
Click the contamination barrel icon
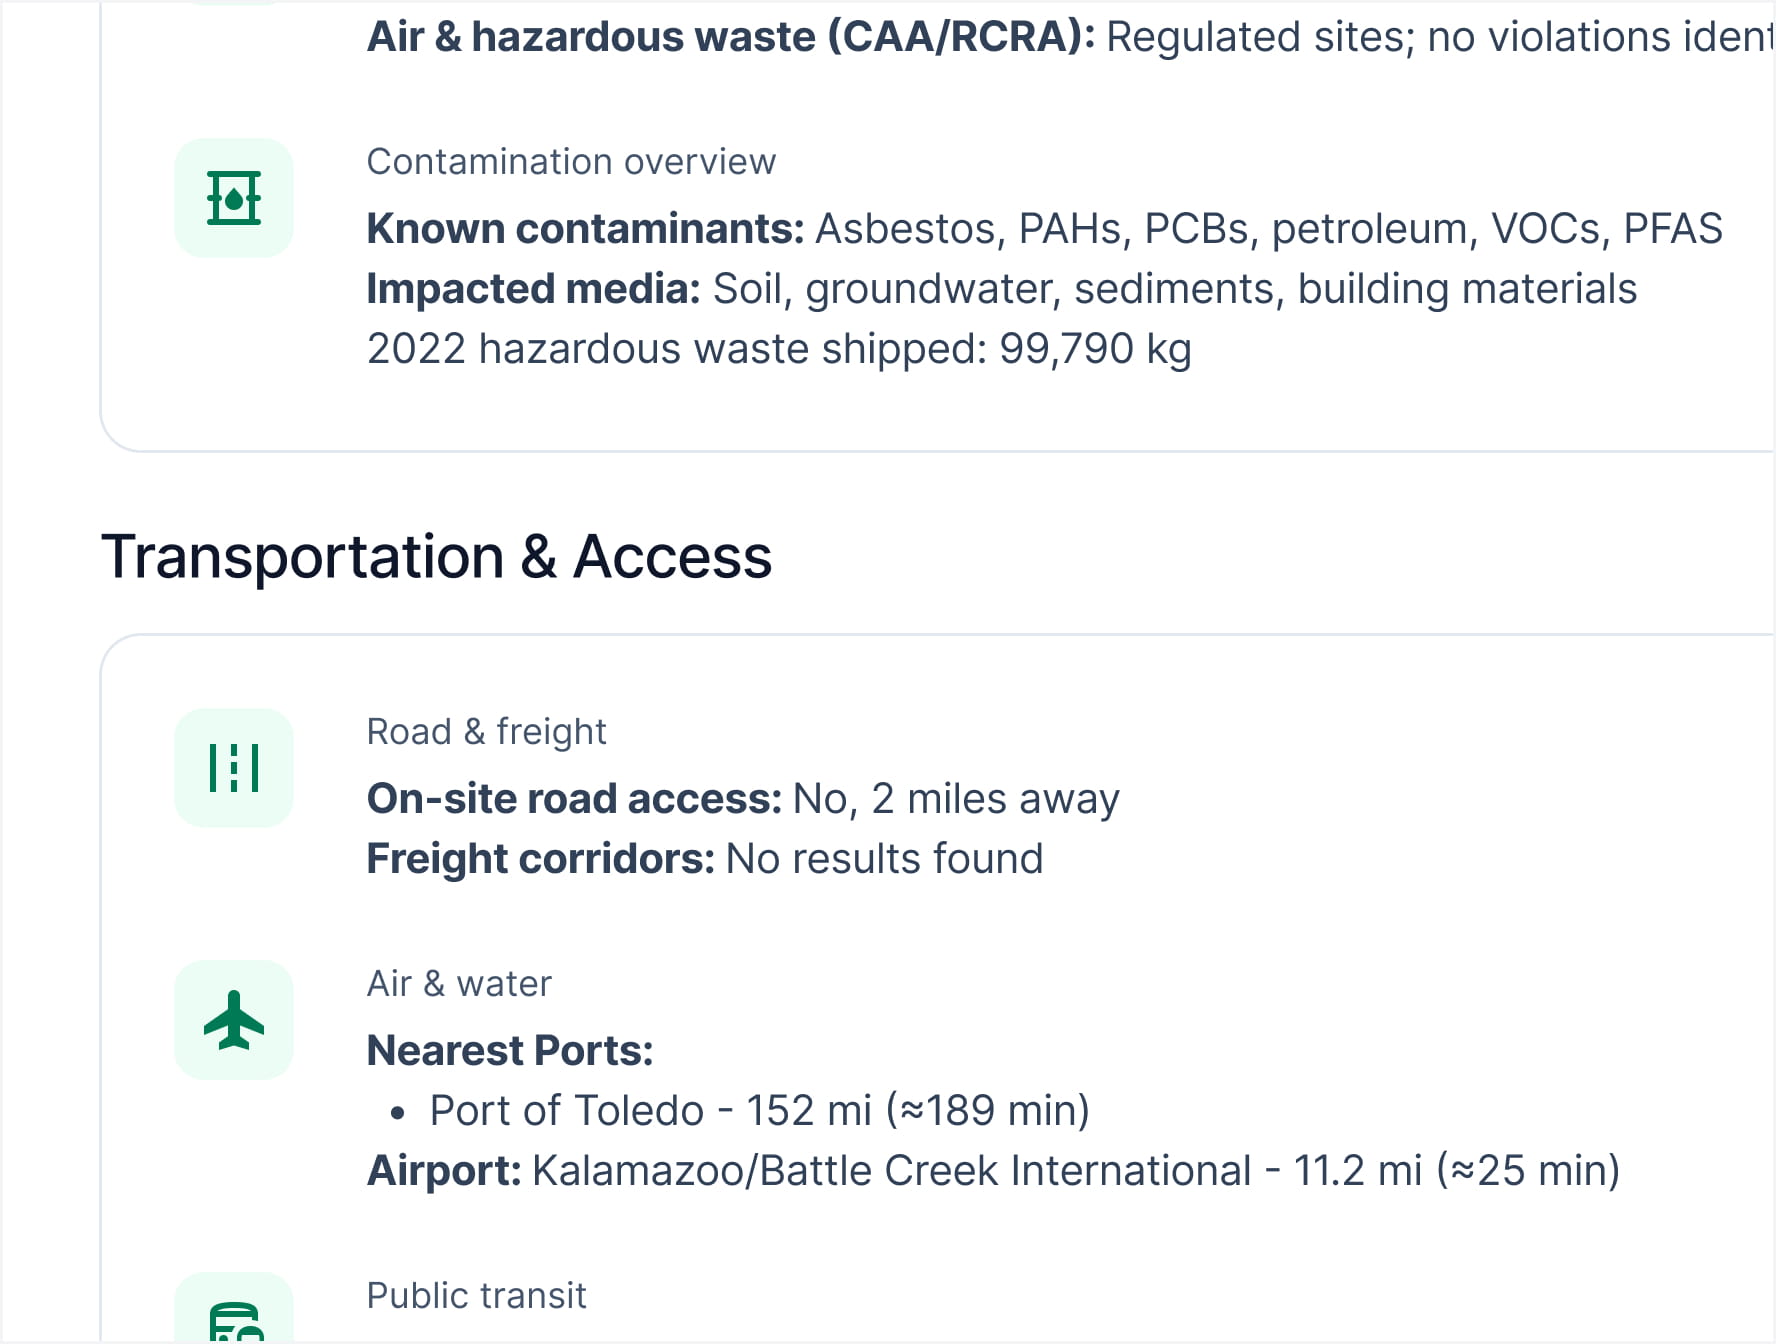tap(234, 198)
